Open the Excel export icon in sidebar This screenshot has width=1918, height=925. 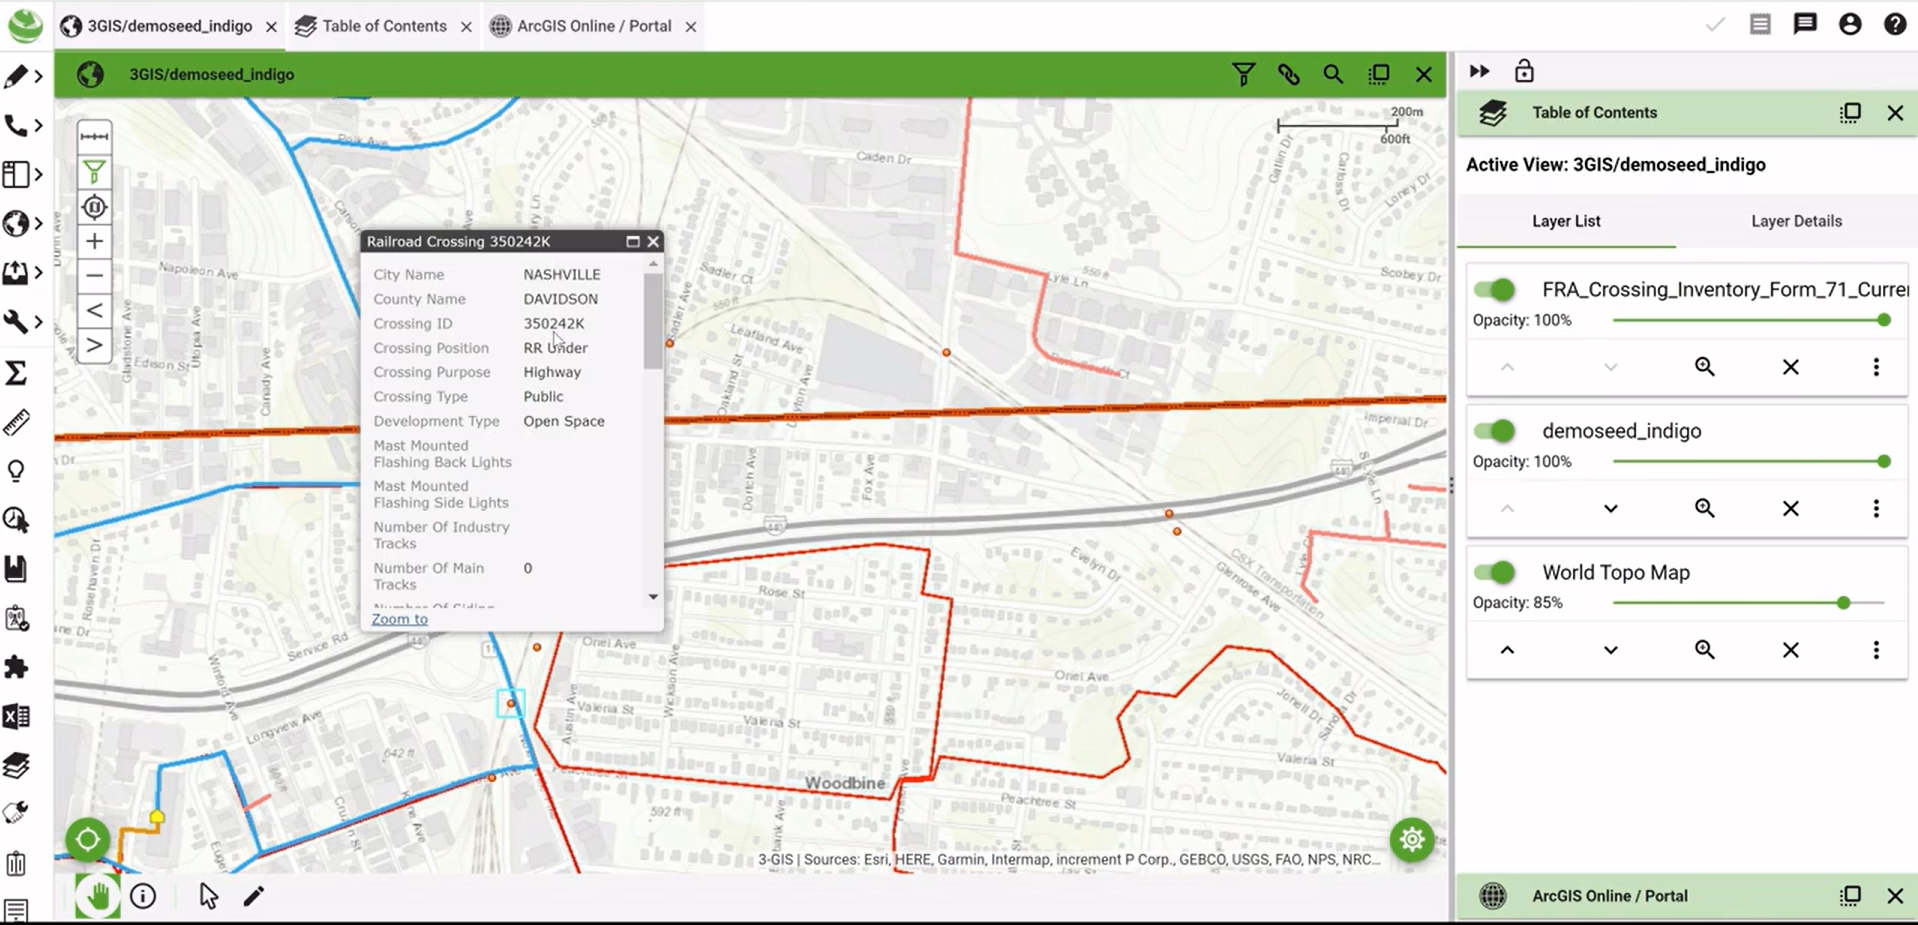pos(16,717)
